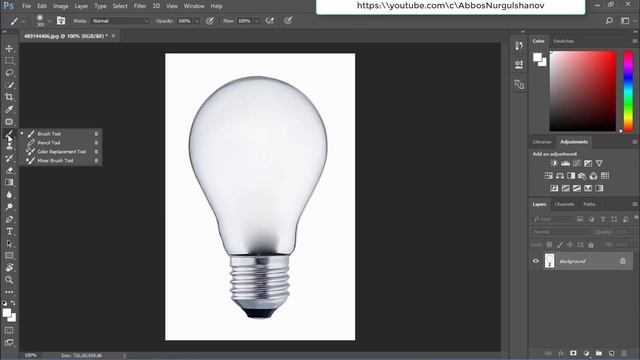The height and width of the screenshot is (360, 640).
Task: Select the Blur tool
Action: click(x=9, y=195)
